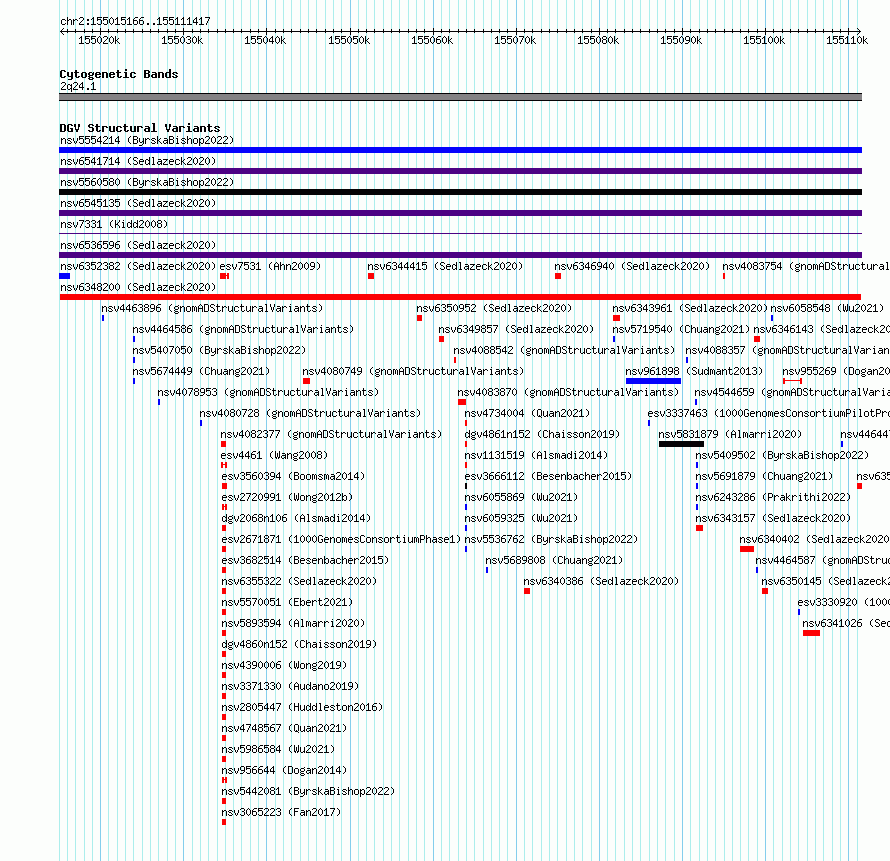890x861 pixels.
Task: Open nsv5560580 (ByrskaBishop2022) label
Action: tap(147, 182)
